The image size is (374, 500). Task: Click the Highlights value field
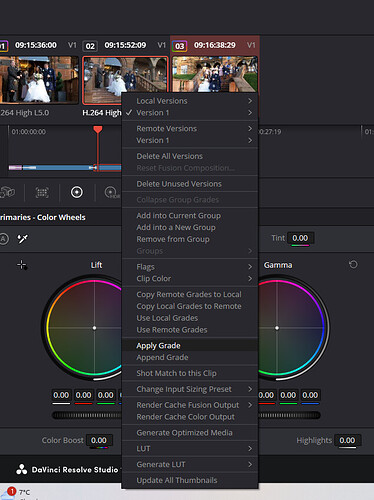point(347,440)
